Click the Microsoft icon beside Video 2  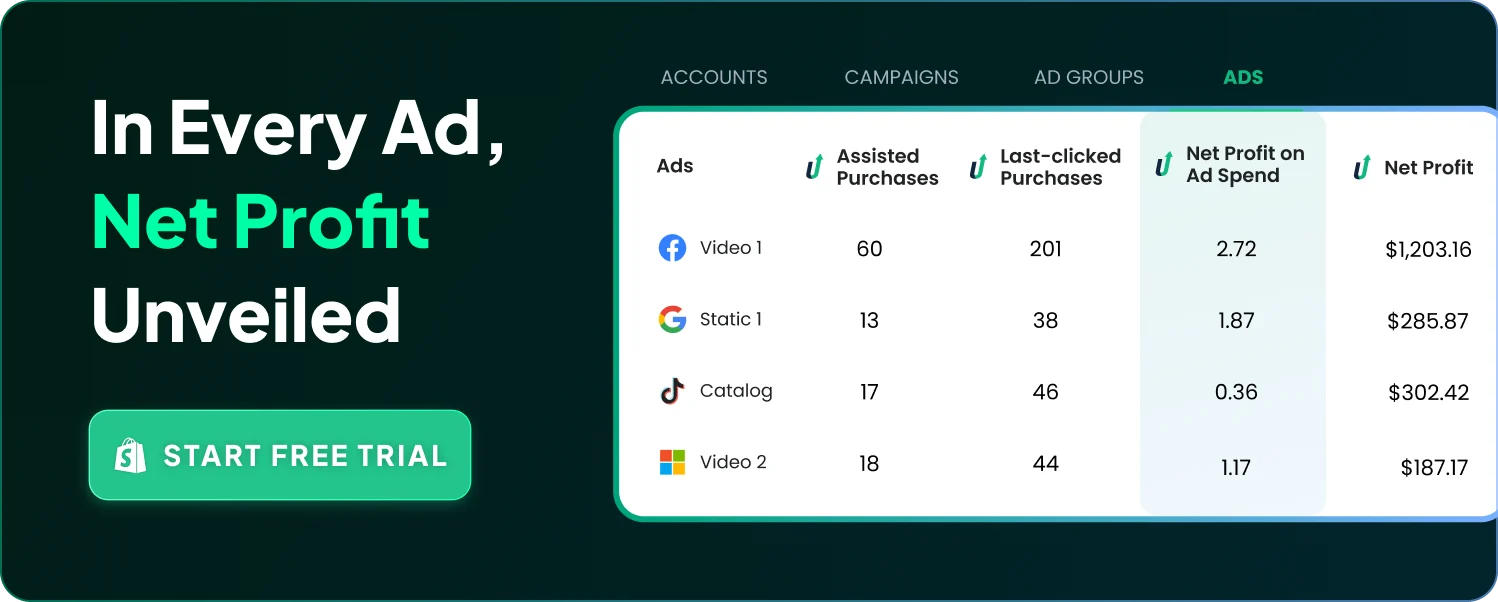tap(672, 462)
